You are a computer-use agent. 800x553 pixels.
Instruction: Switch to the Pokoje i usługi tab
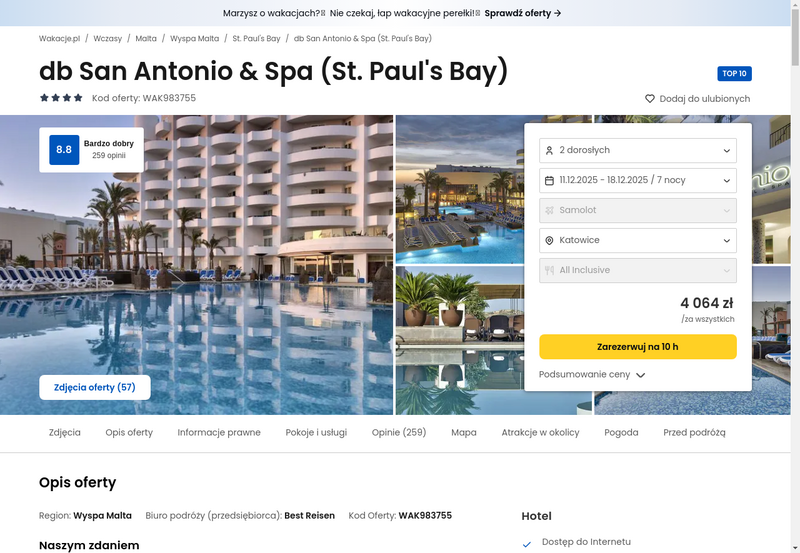[316, 433]
